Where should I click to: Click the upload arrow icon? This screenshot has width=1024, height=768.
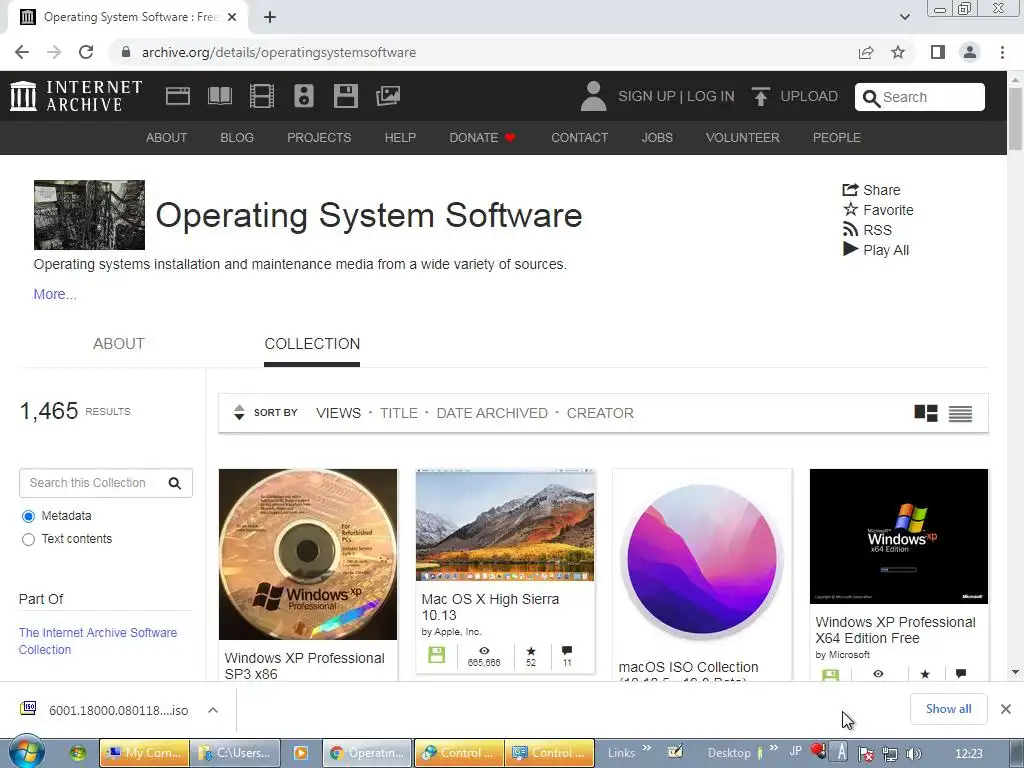click(760, 96)
